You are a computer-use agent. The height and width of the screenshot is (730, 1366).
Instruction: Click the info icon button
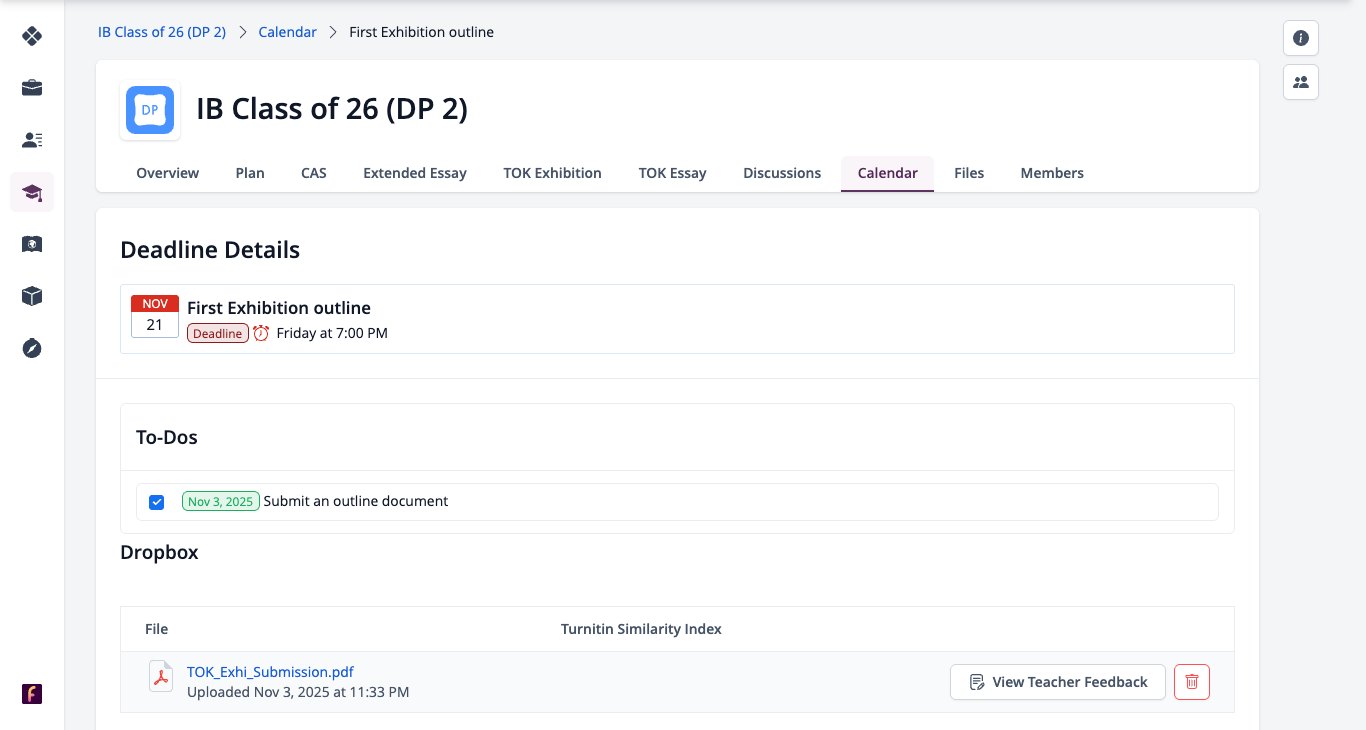[x=1301, y=38]
